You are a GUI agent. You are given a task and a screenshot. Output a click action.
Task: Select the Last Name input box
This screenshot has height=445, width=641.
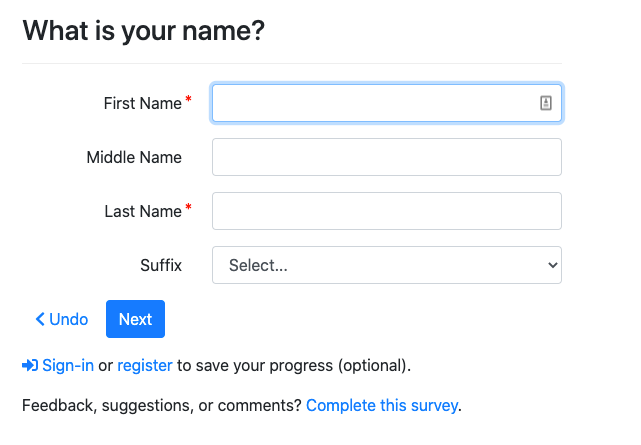click(x=386, y=211)
